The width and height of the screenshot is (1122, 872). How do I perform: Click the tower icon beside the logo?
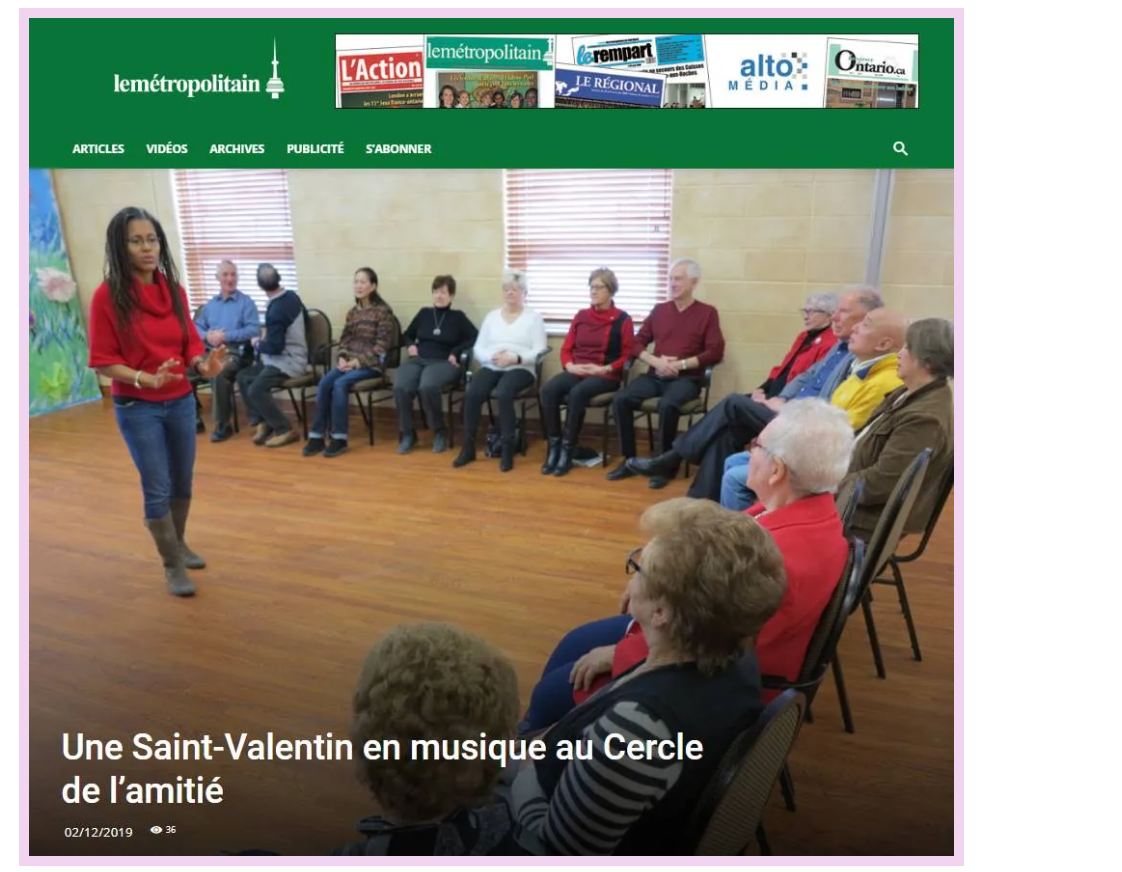pyautogui.click(x=275, y=69)
